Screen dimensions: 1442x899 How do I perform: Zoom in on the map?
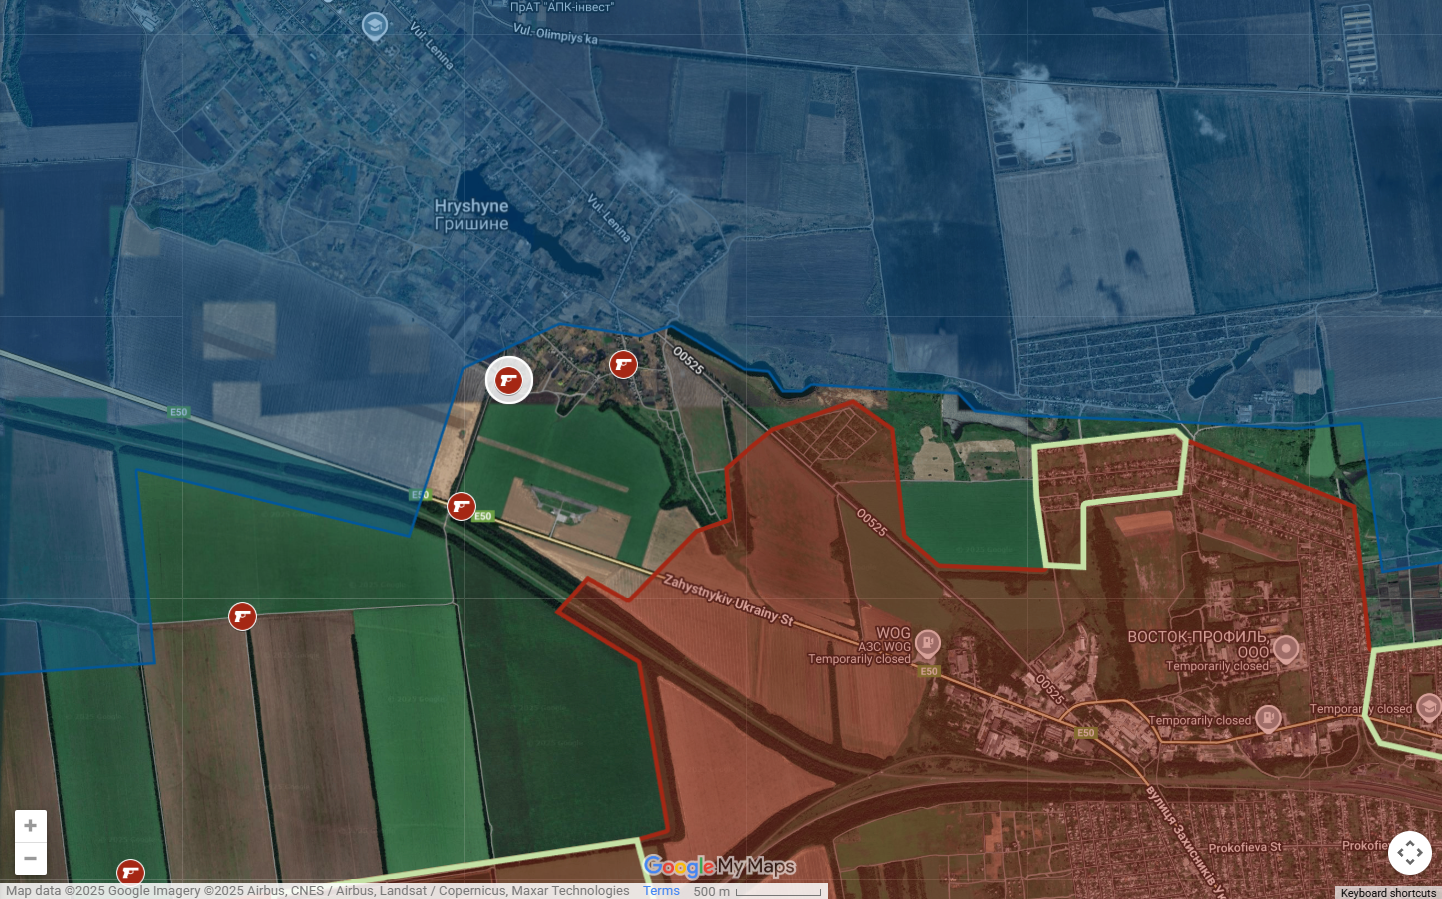click(x=31, y=826)
